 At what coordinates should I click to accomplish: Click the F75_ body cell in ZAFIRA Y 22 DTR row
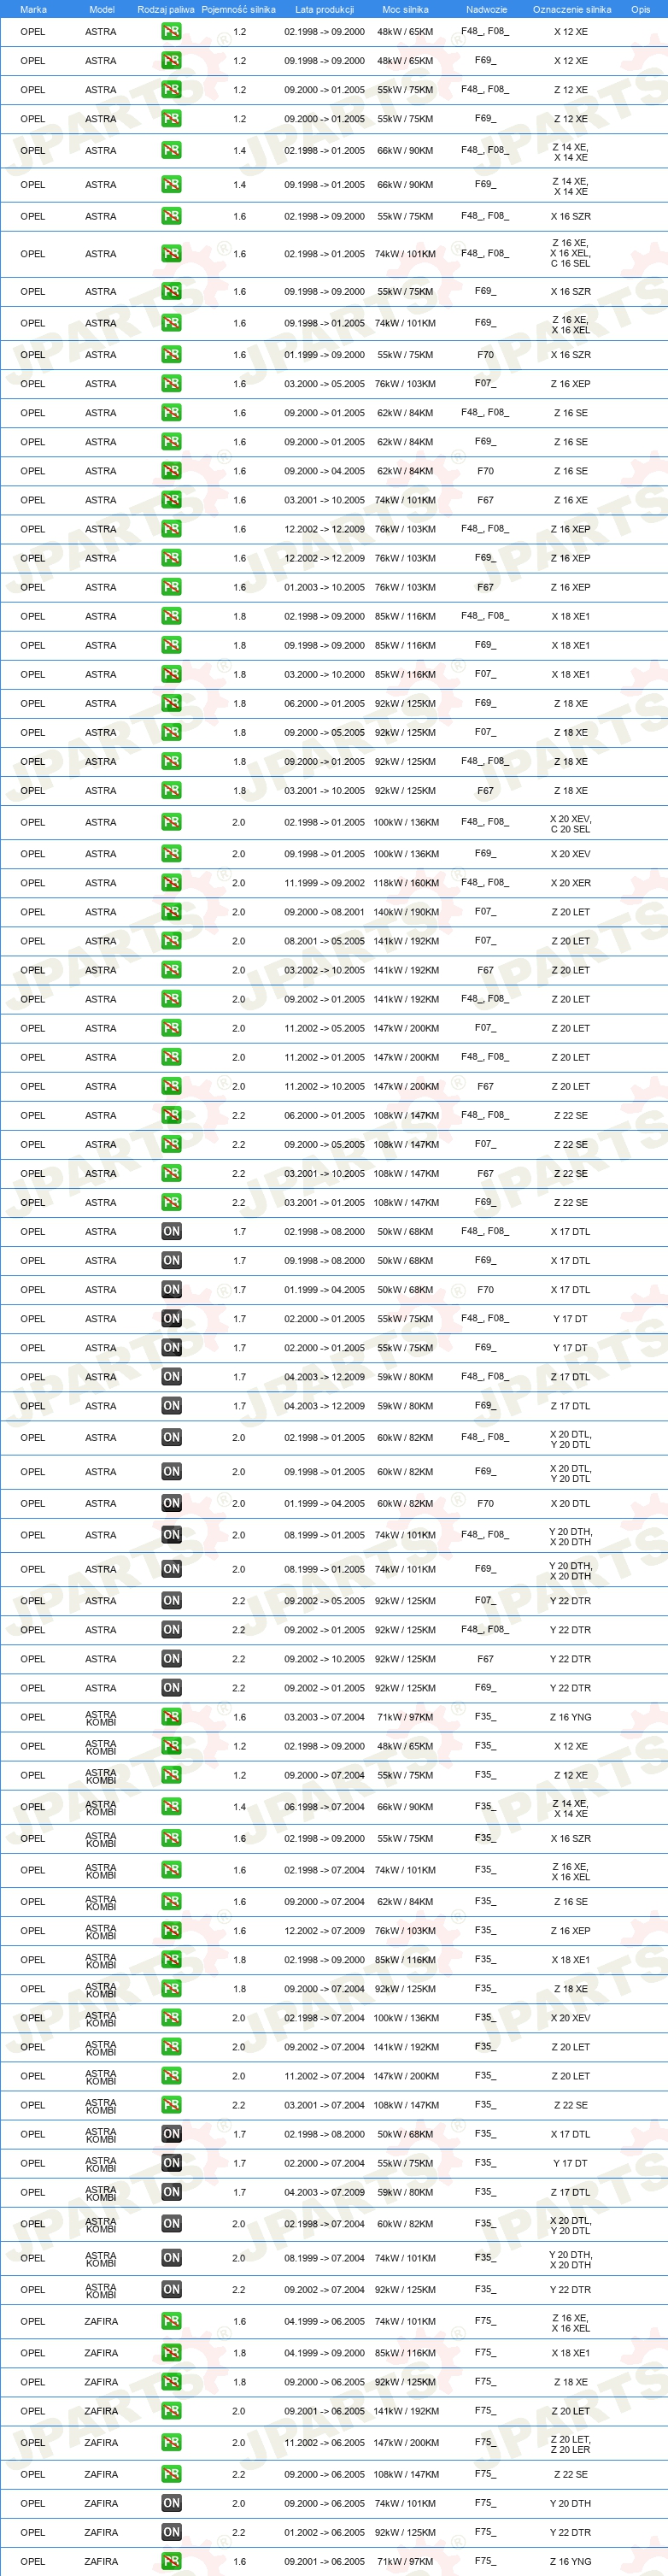[x=485, y=2532]
